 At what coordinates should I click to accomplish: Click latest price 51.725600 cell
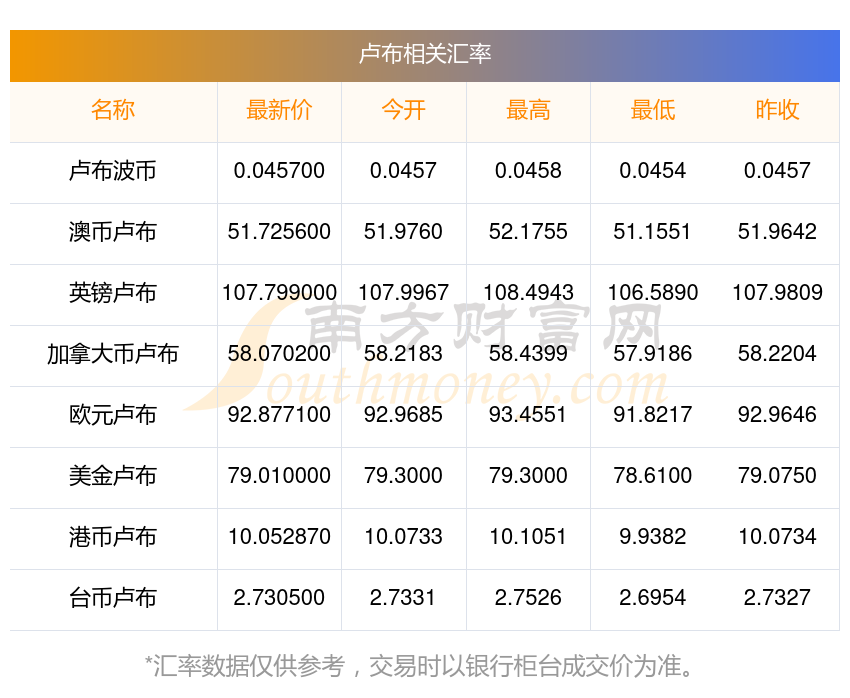279,232
